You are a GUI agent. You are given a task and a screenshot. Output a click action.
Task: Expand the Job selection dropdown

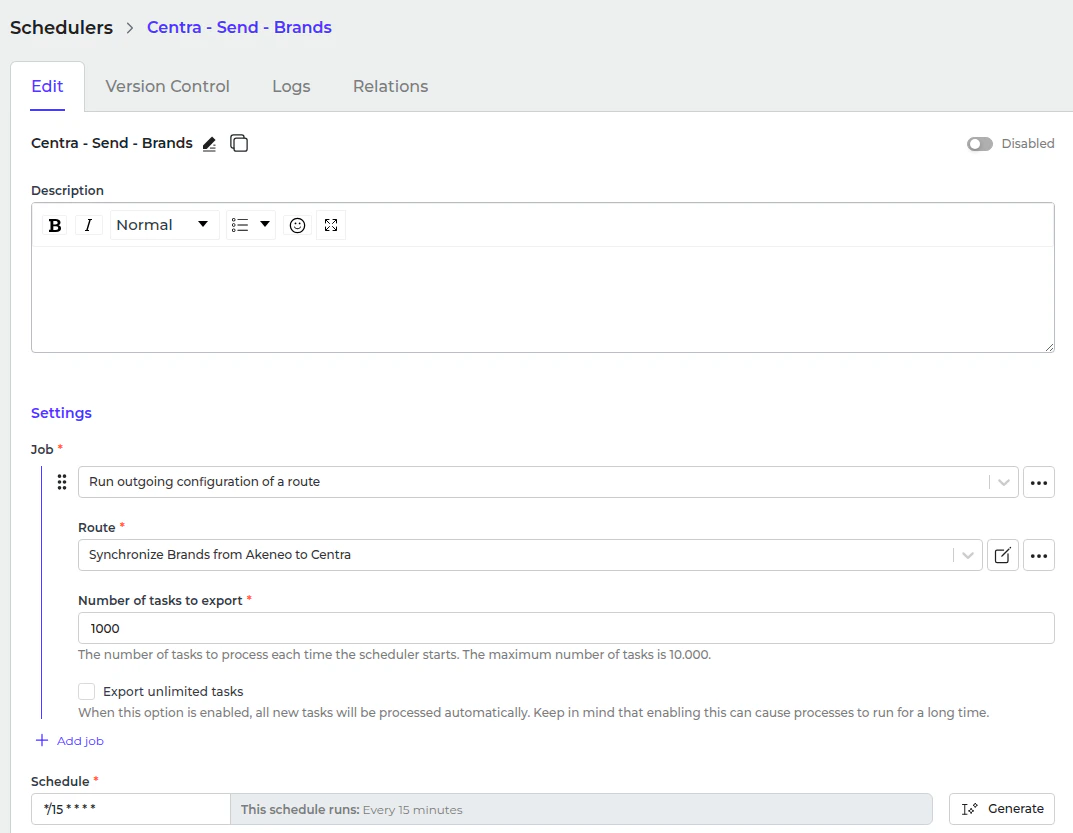tap(1004, 483)
